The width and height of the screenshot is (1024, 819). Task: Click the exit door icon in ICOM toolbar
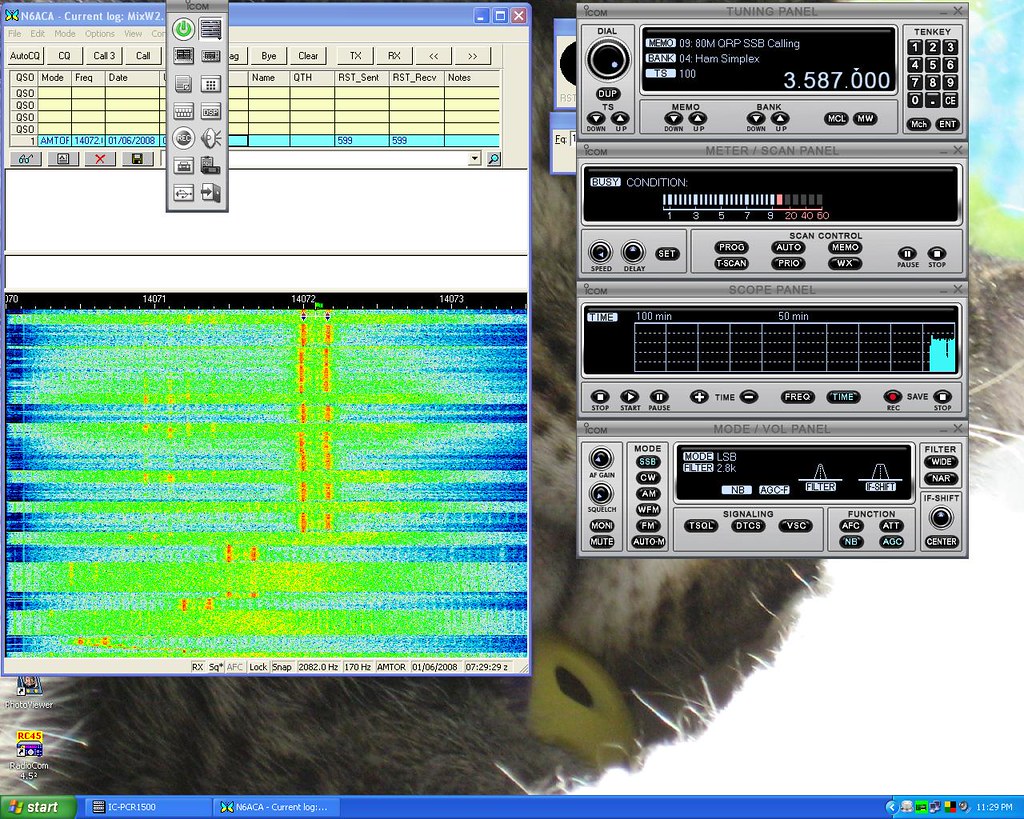tap(210, 193)
